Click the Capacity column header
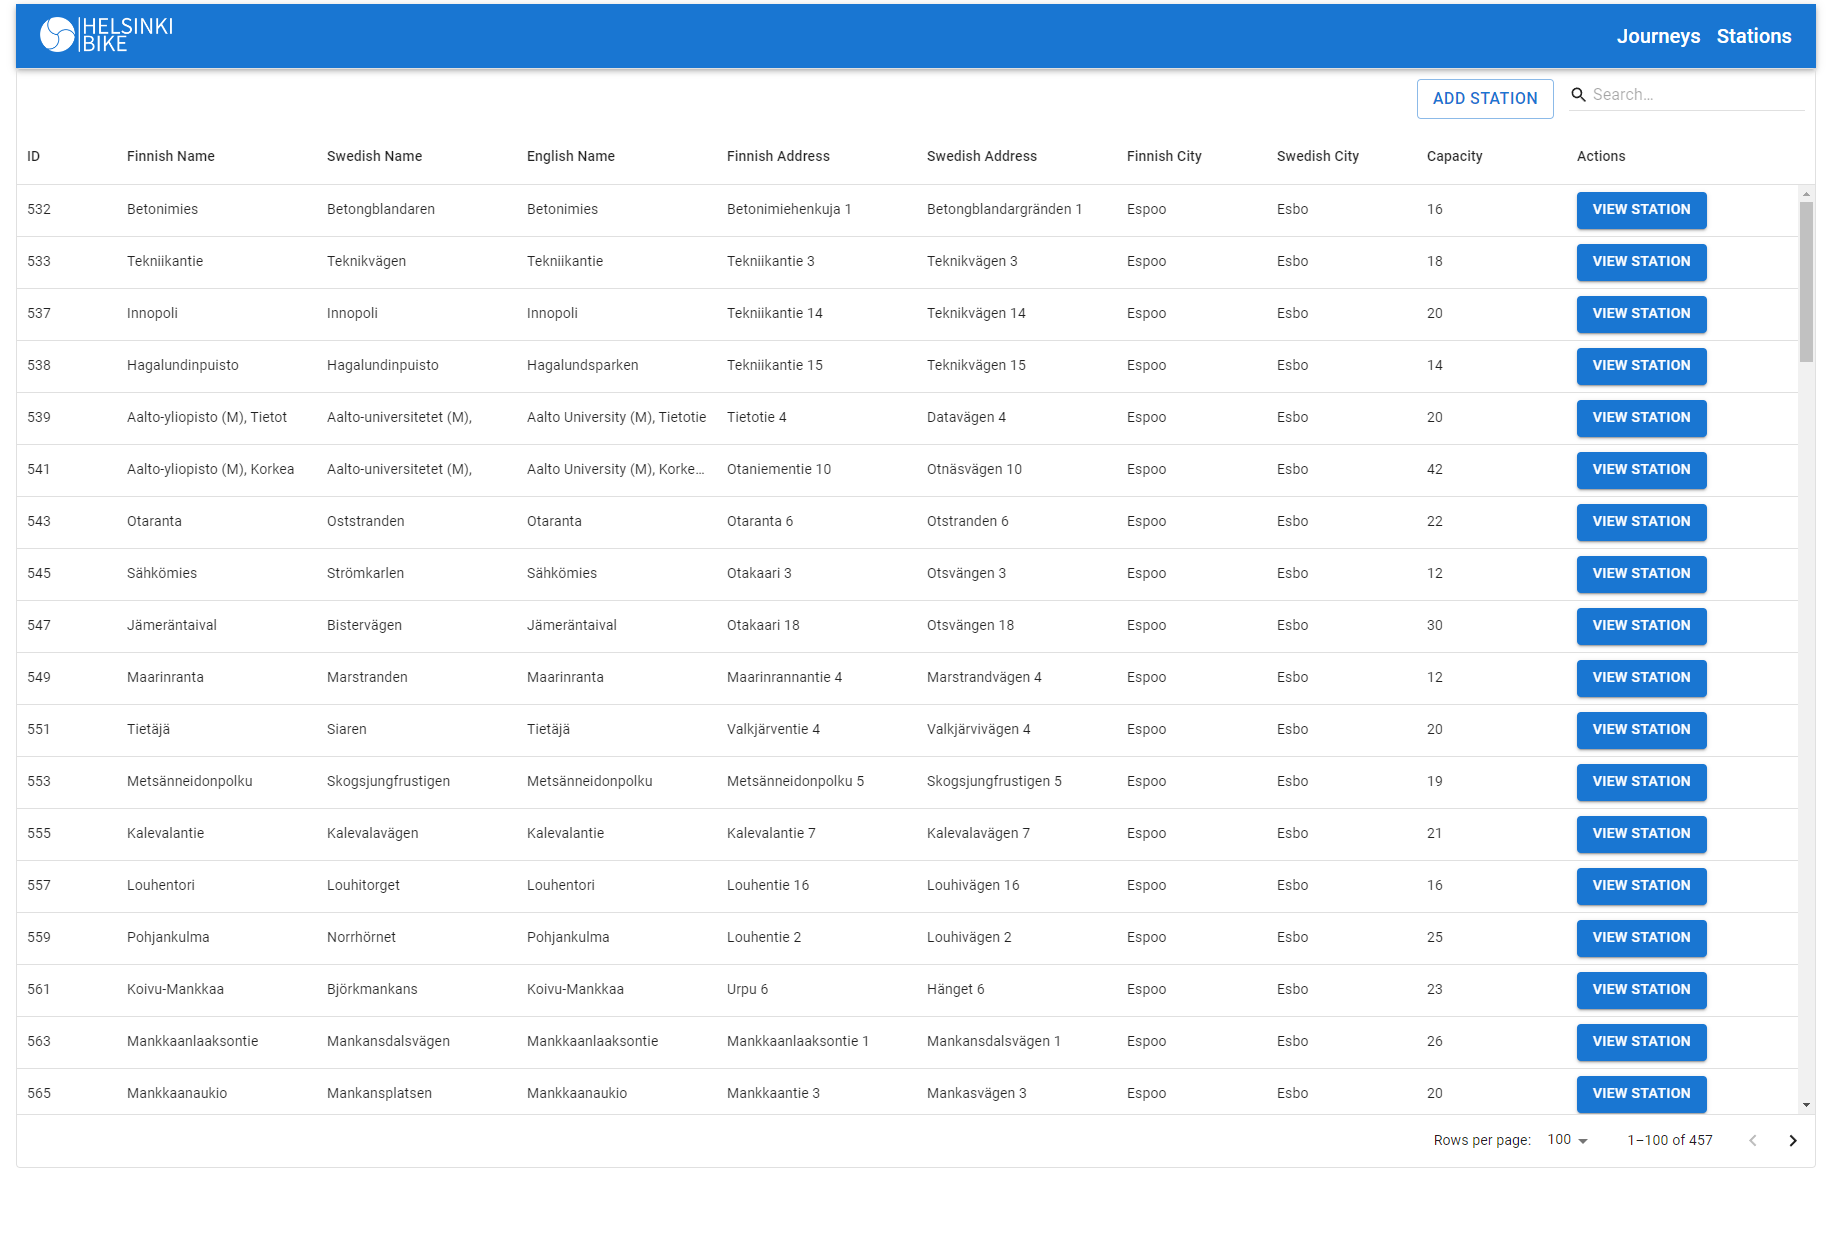 [x=1454, y=156]
